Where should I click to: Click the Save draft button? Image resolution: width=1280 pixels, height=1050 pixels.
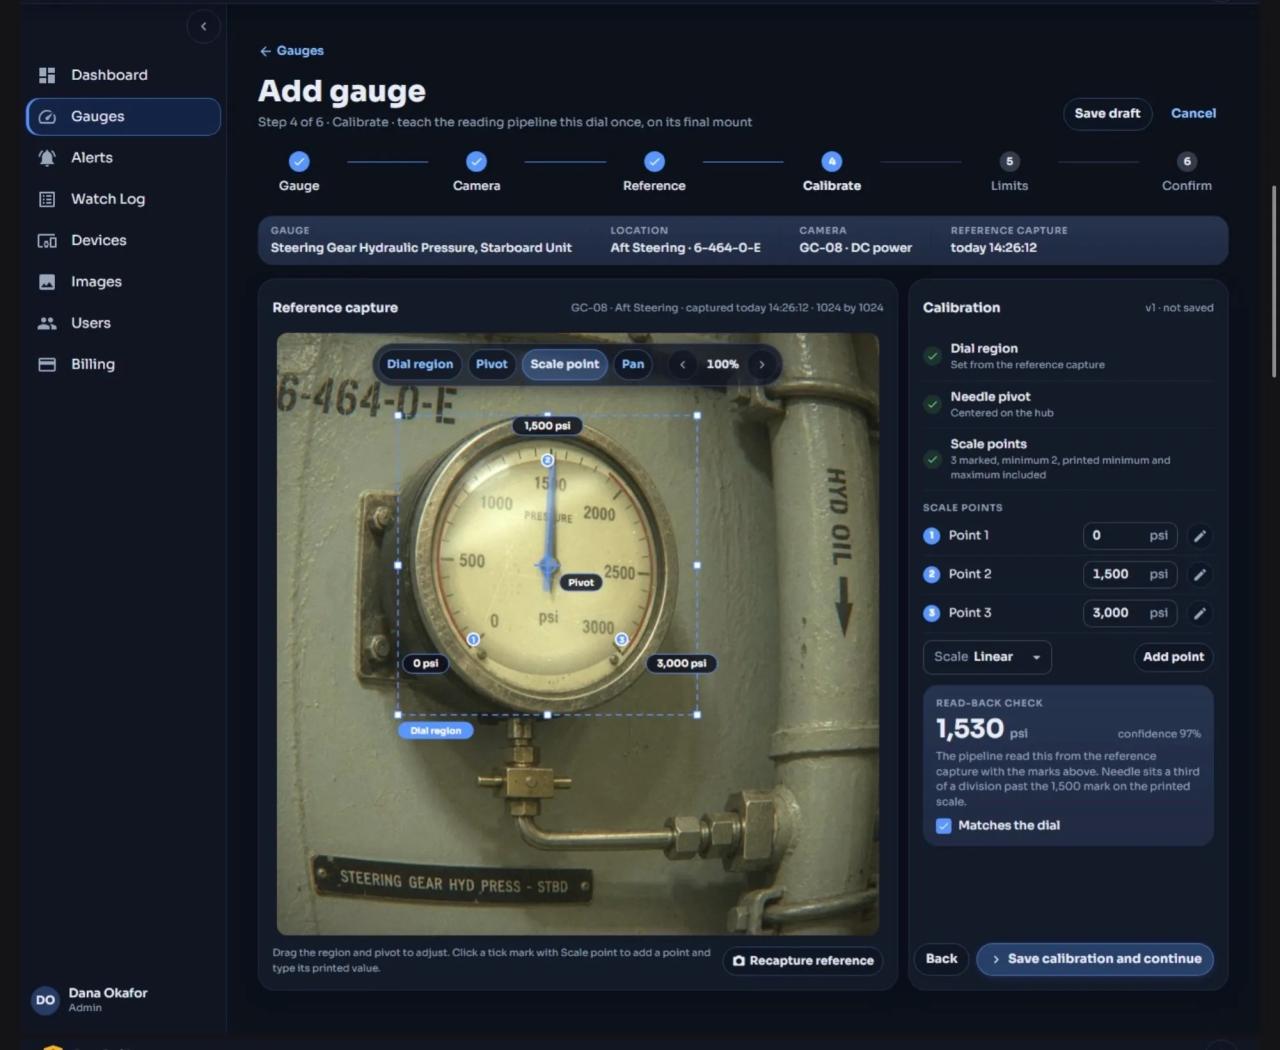pyautogui.click(x=1107, y=114)
